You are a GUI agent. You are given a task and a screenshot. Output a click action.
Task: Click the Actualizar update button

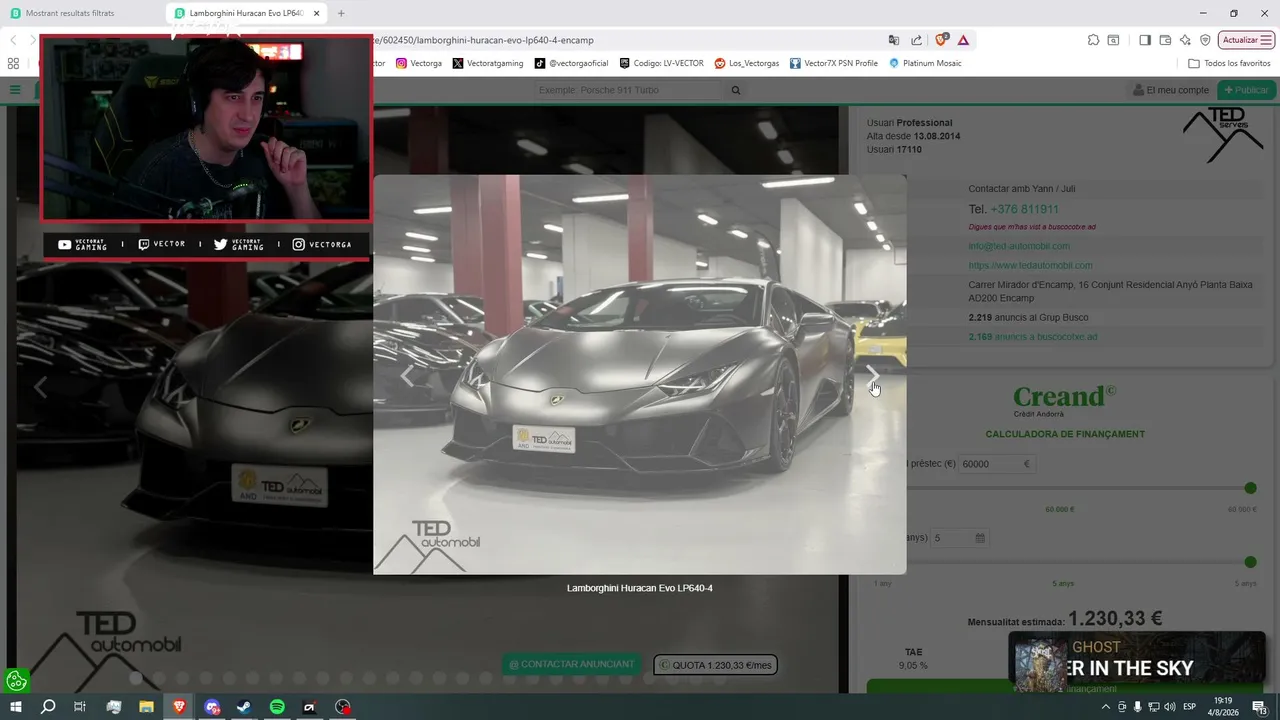pos(1246,40)
